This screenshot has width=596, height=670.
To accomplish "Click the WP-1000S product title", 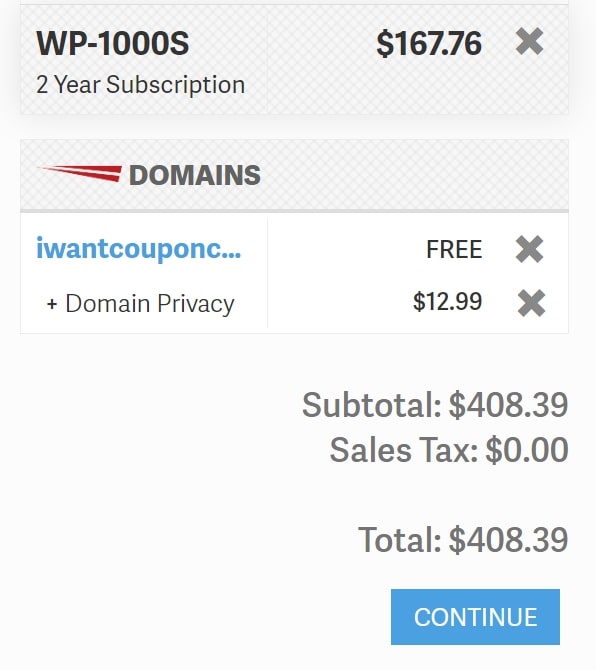I will point(112,43).
